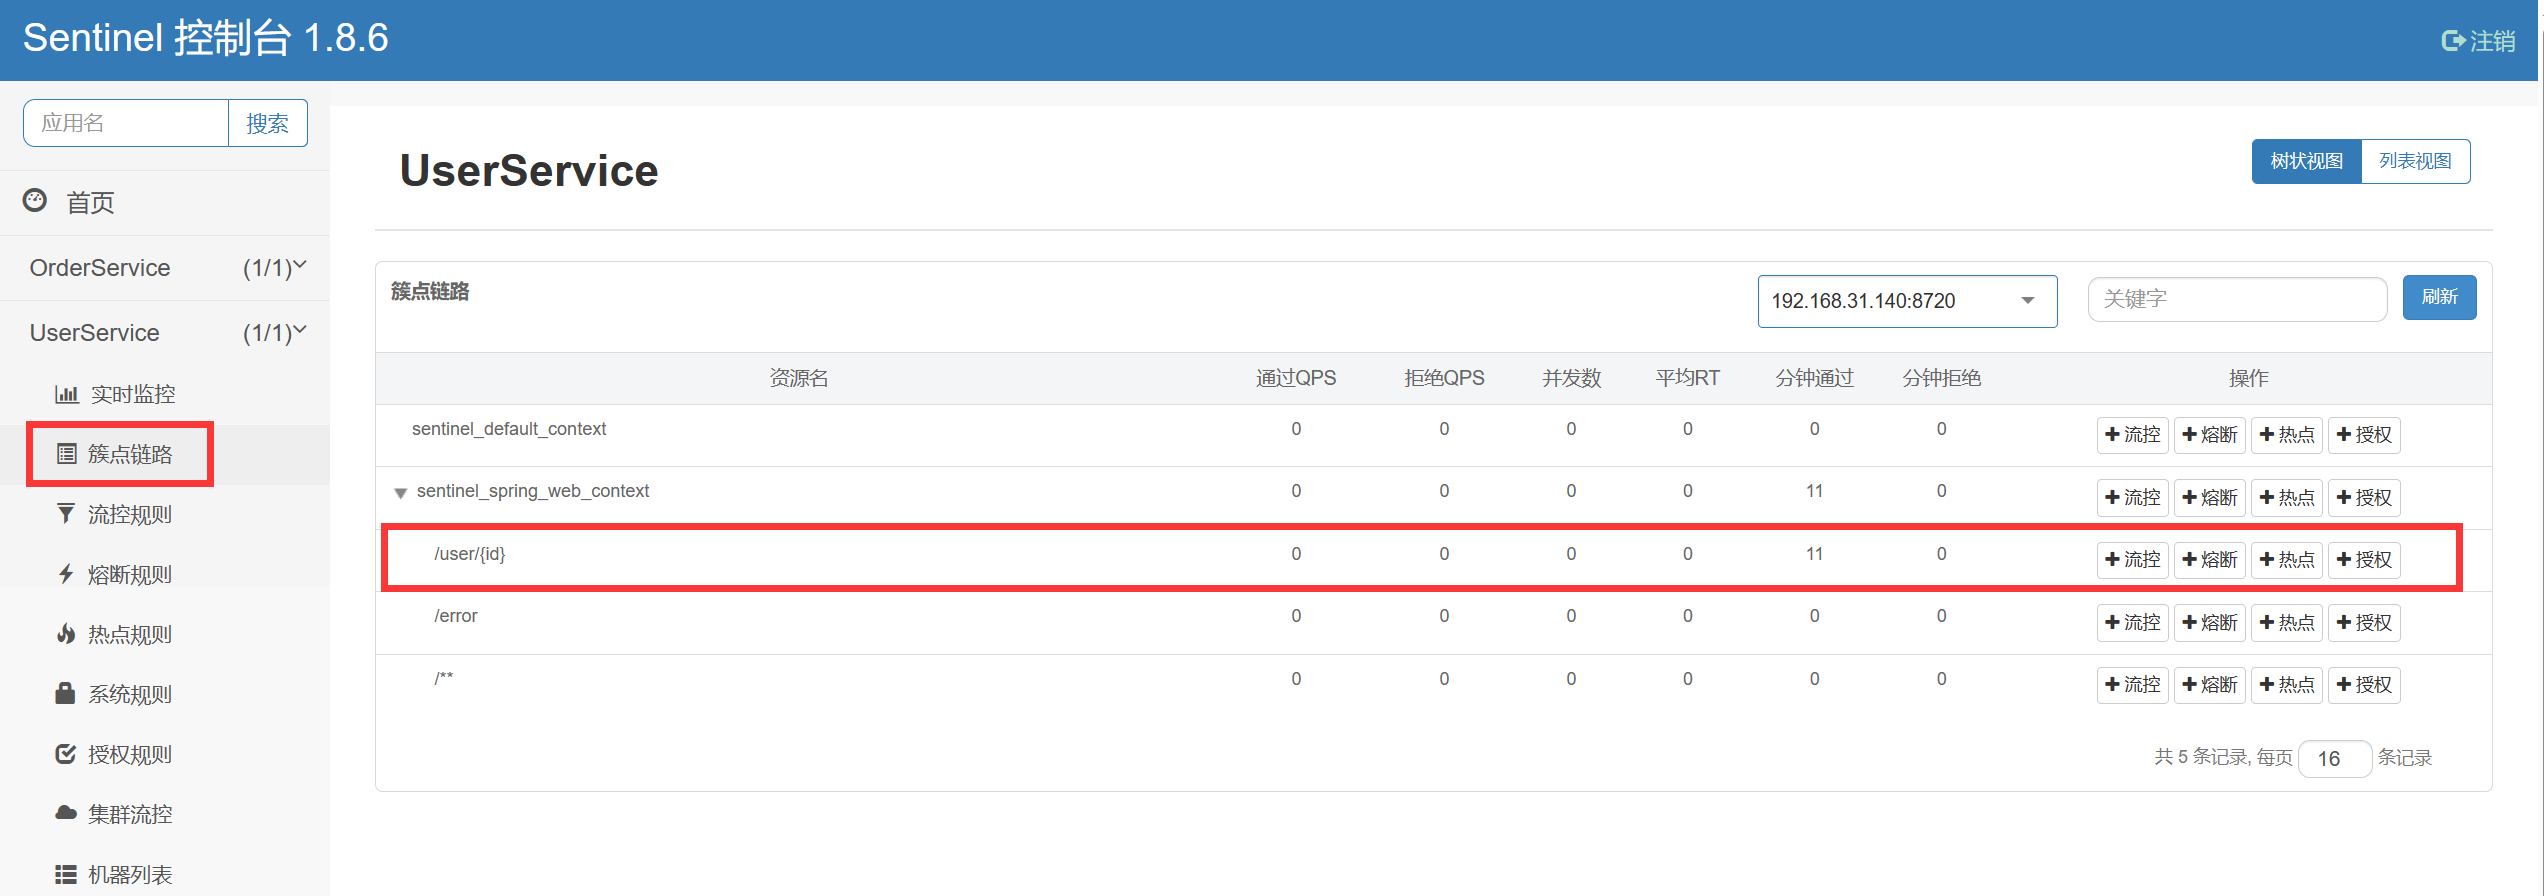
Task: Click the logout arrow icon next to 注销
Action: [x=2452, y=41]
